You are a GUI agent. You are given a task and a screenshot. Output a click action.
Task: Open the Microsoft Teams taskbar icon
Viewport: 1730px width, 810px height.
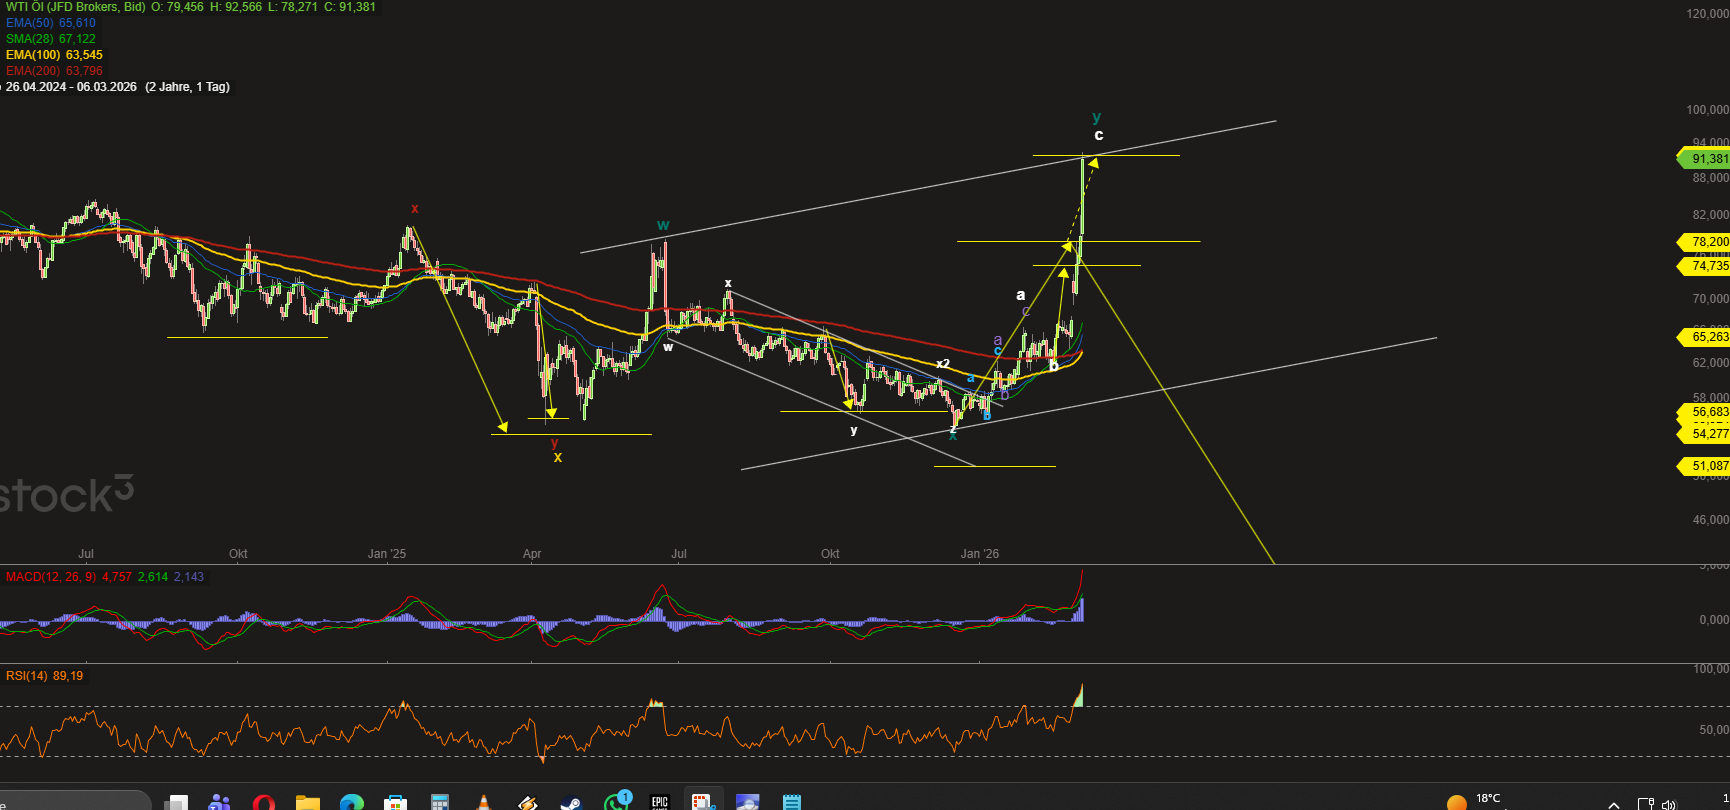tap(220, 802)
